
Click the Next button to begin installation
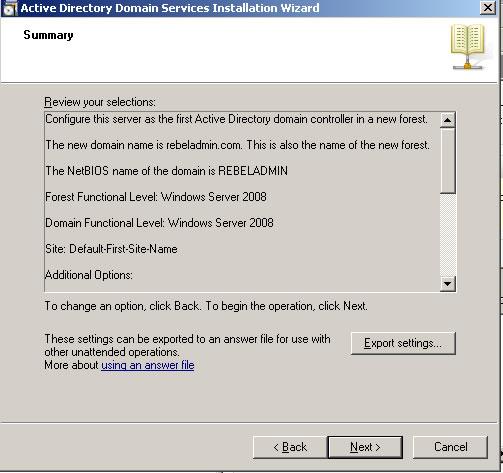(365, 447)
